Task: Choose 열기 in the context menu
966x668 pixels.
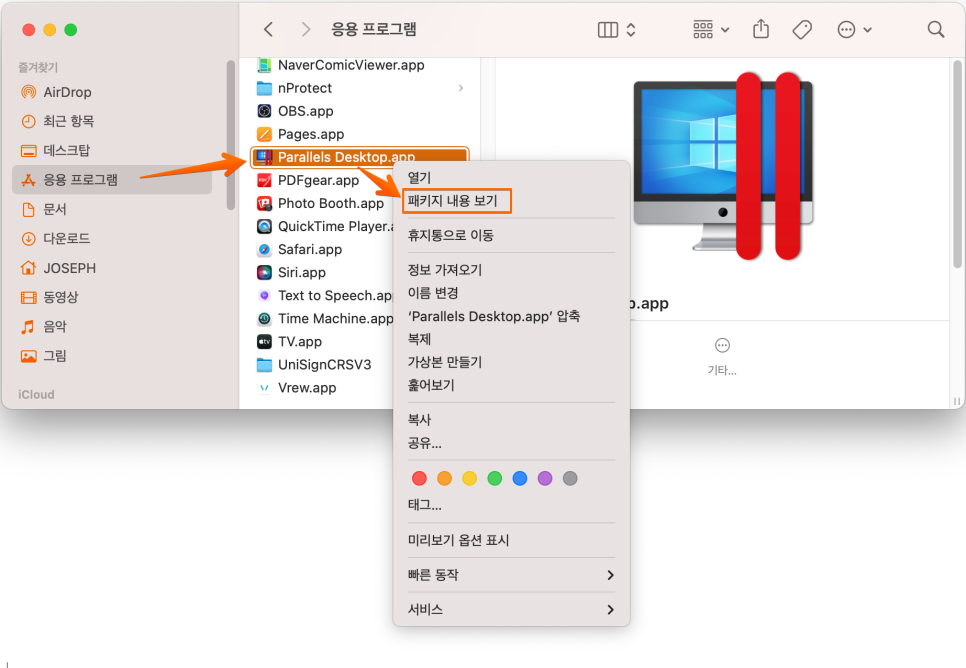Action: coord(511,178)
